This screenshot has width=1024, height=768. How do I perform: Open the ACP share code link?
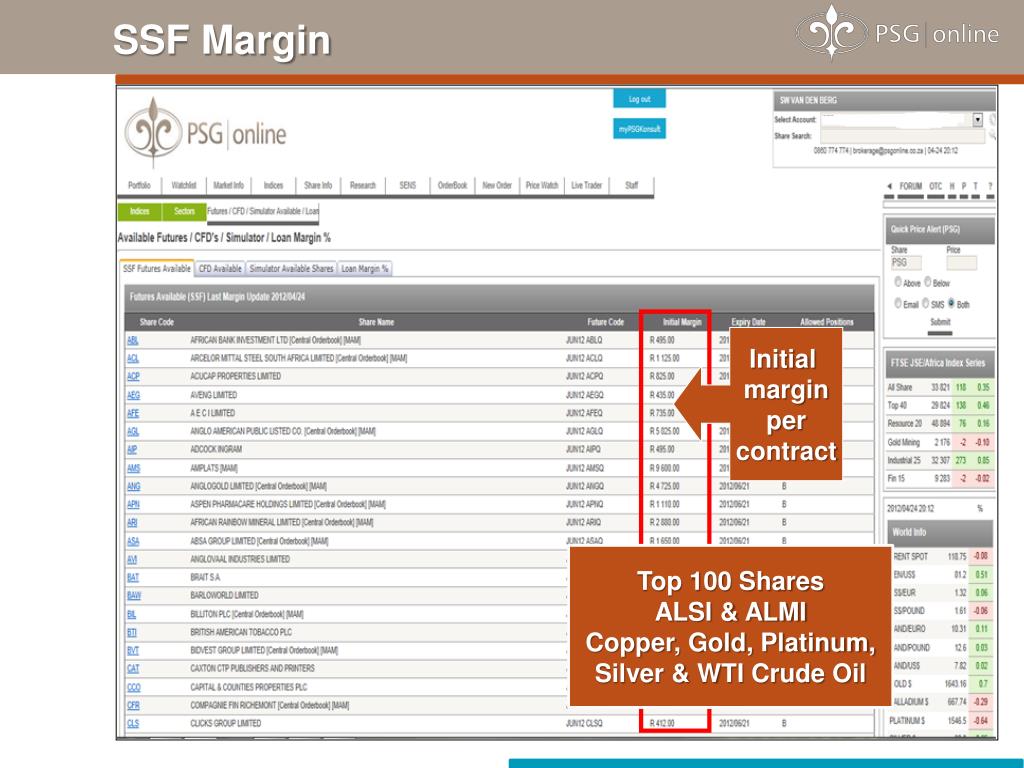[133, 377]
